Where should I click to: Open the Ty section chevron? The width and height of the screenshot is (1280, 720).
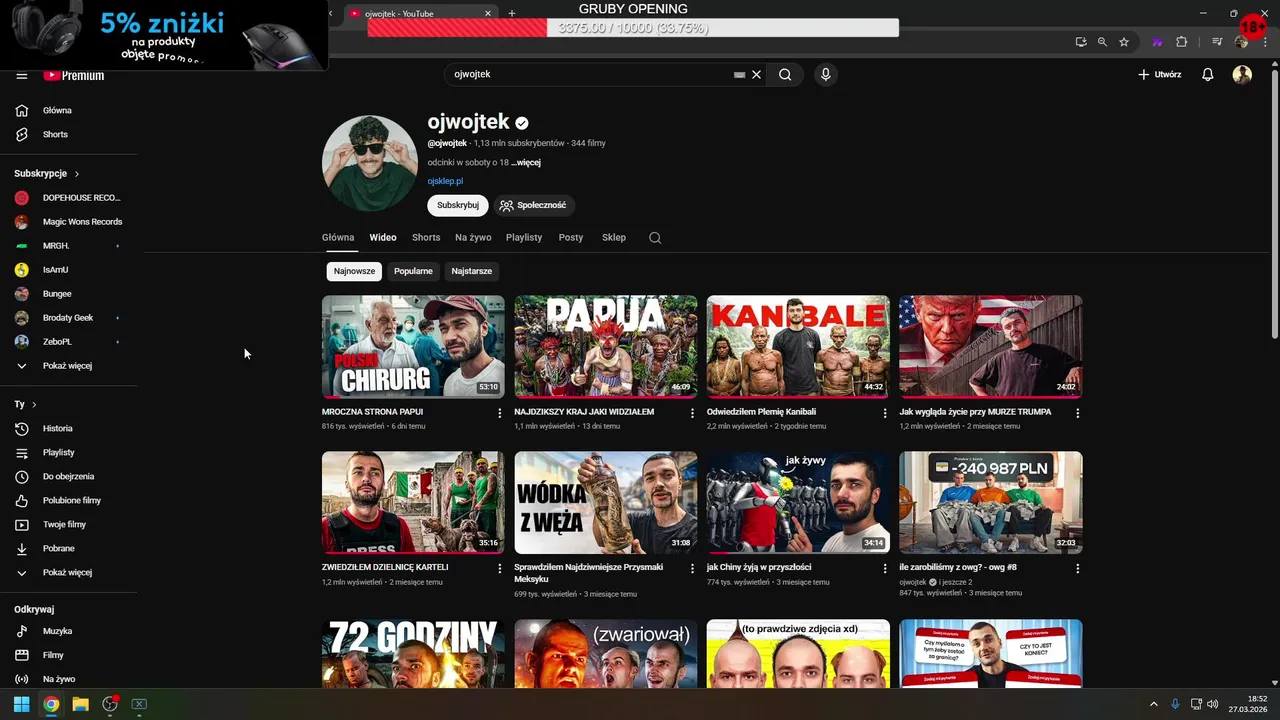pos(34,405)
